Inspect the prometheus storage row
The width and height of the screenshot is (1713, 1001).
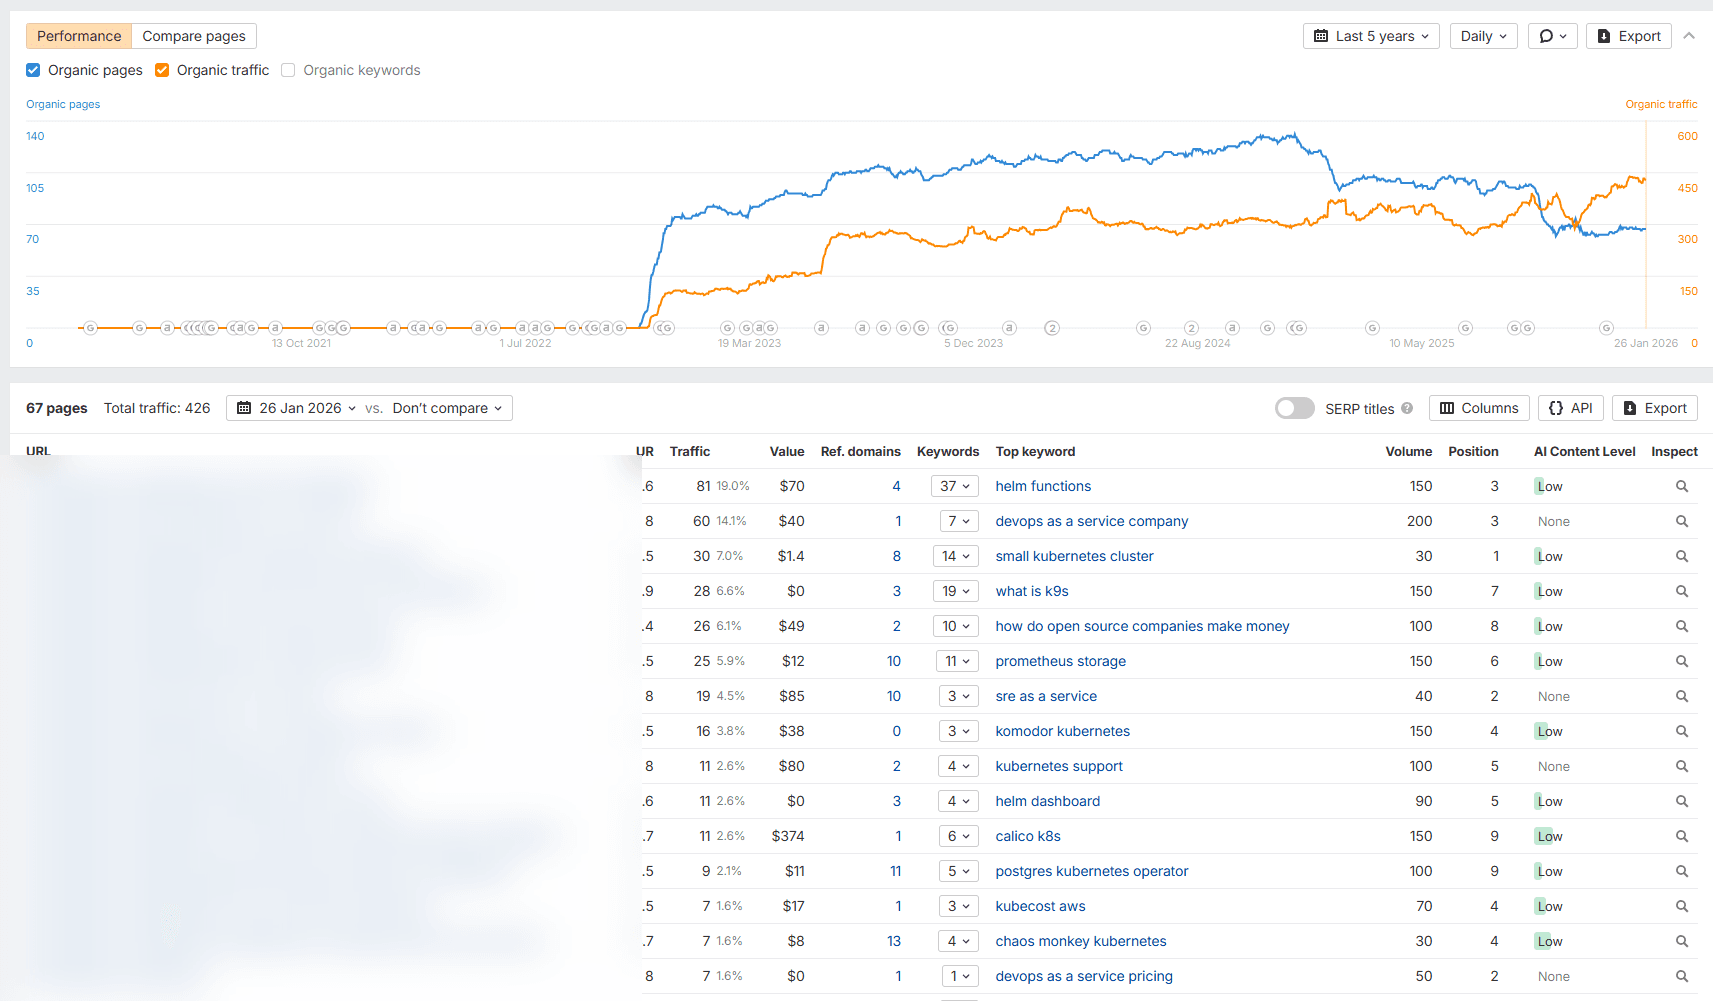pos(1682,661)
